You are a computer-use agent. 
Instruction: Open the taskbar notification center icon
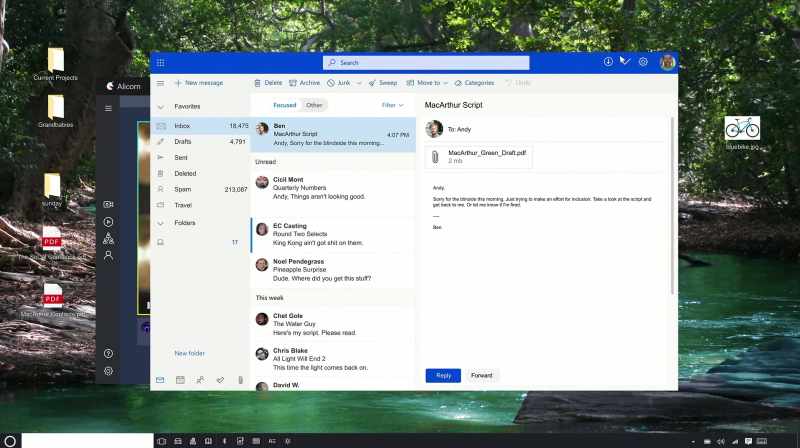pos(748,441)
